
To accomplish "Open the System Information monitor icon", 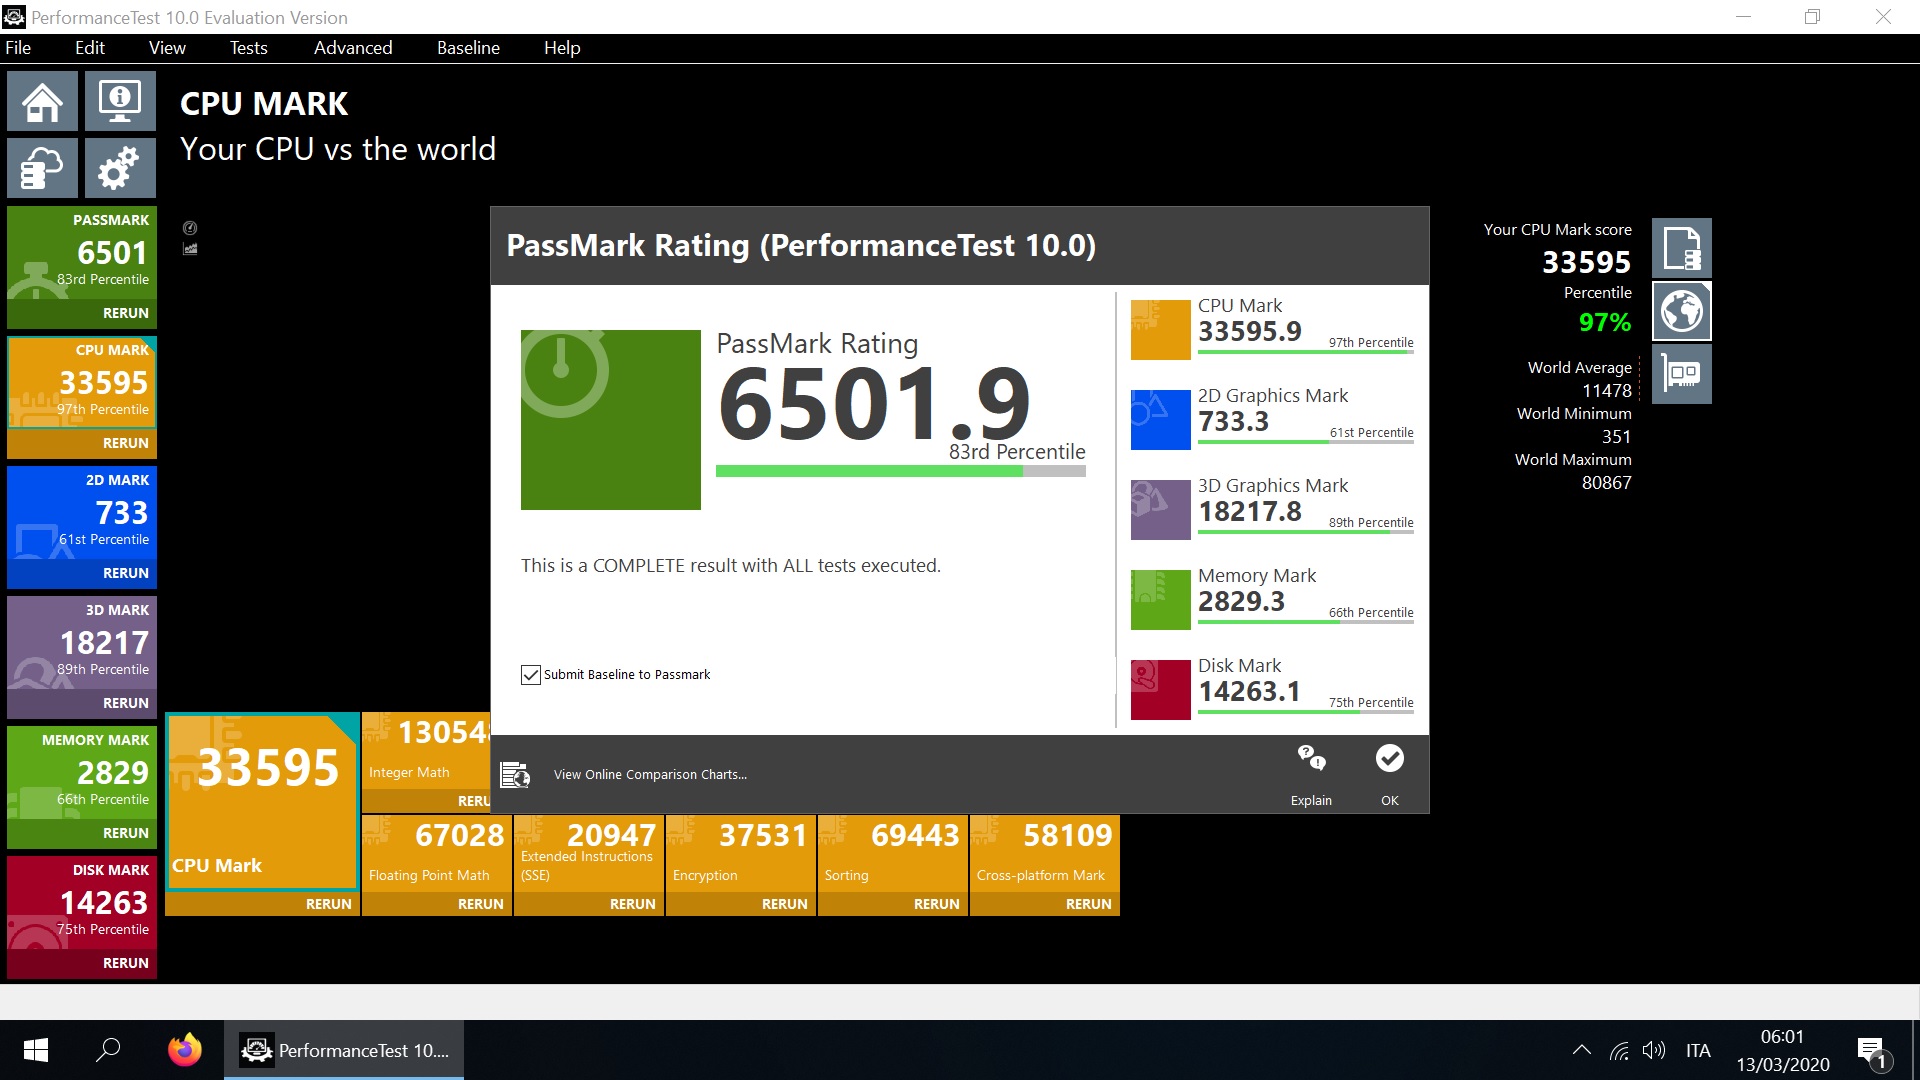I will point(120,101).
